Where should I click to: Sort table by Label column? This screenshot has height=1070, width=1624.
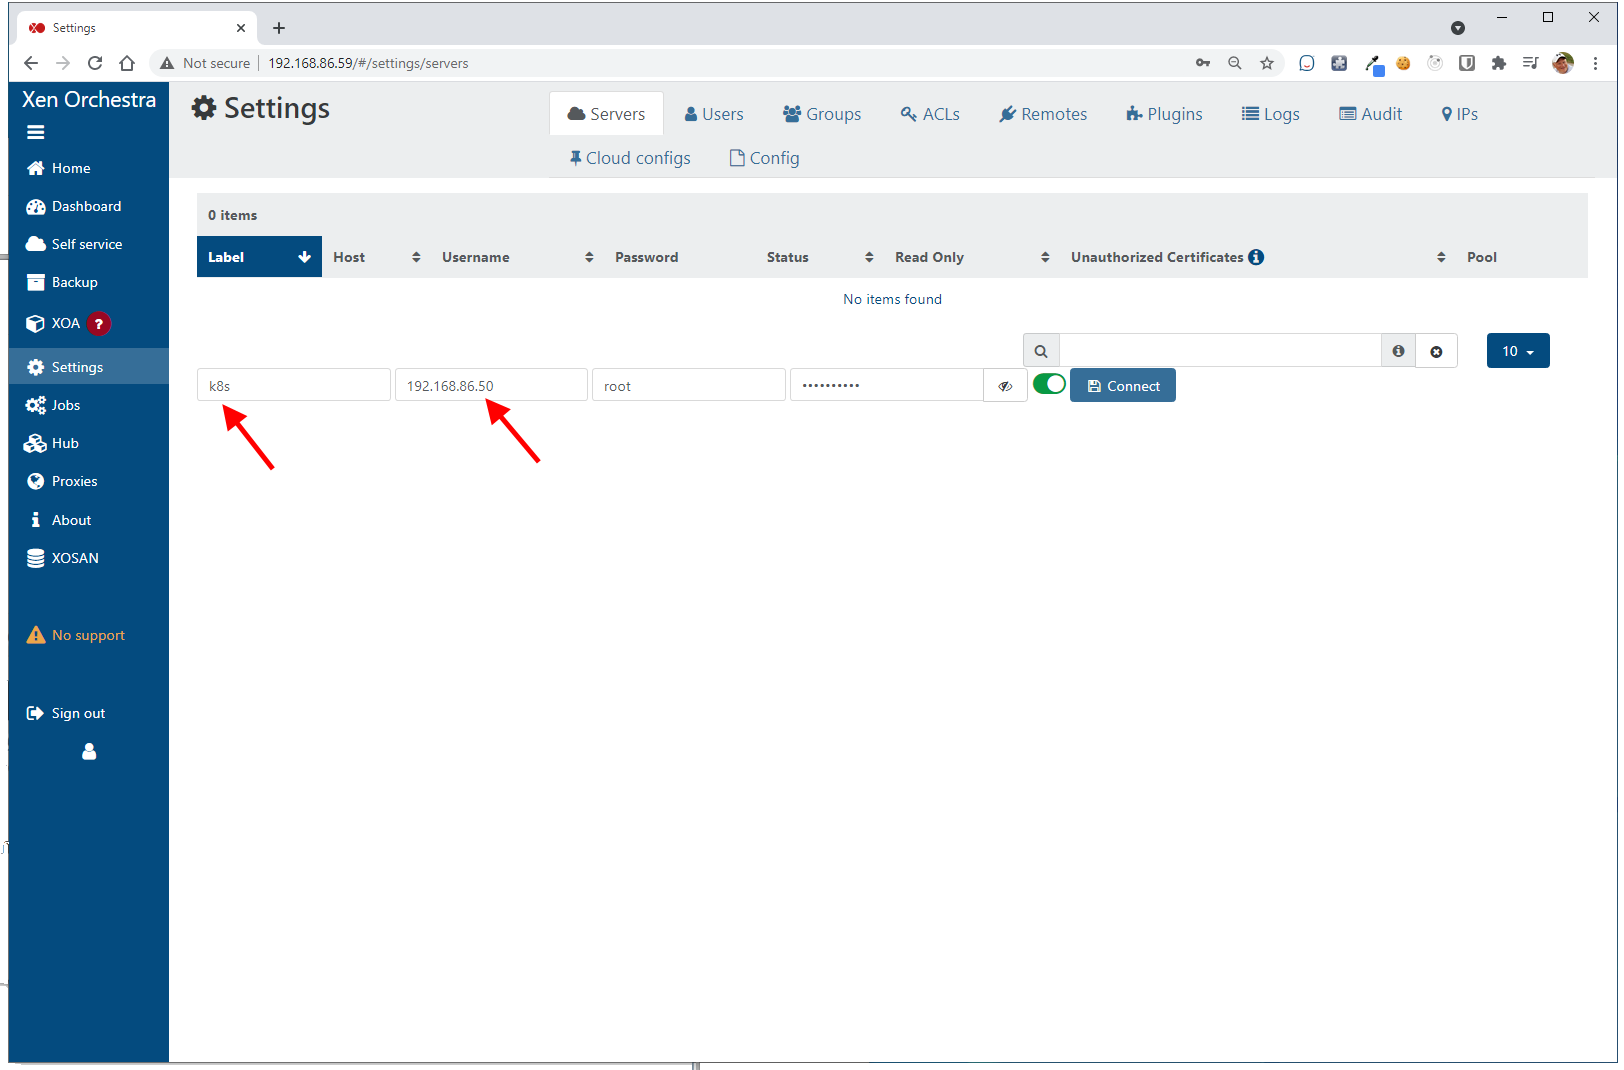(259, 257)
